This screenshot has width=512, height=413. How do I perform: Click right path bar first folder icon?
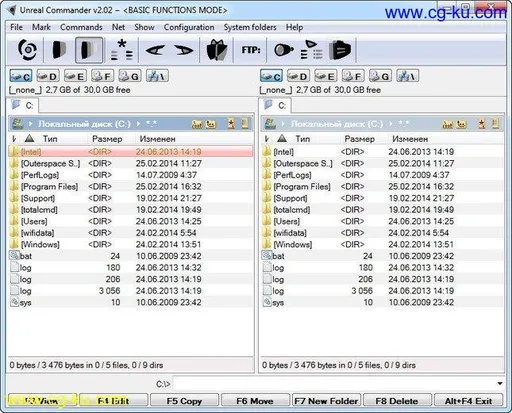[448, 124]
